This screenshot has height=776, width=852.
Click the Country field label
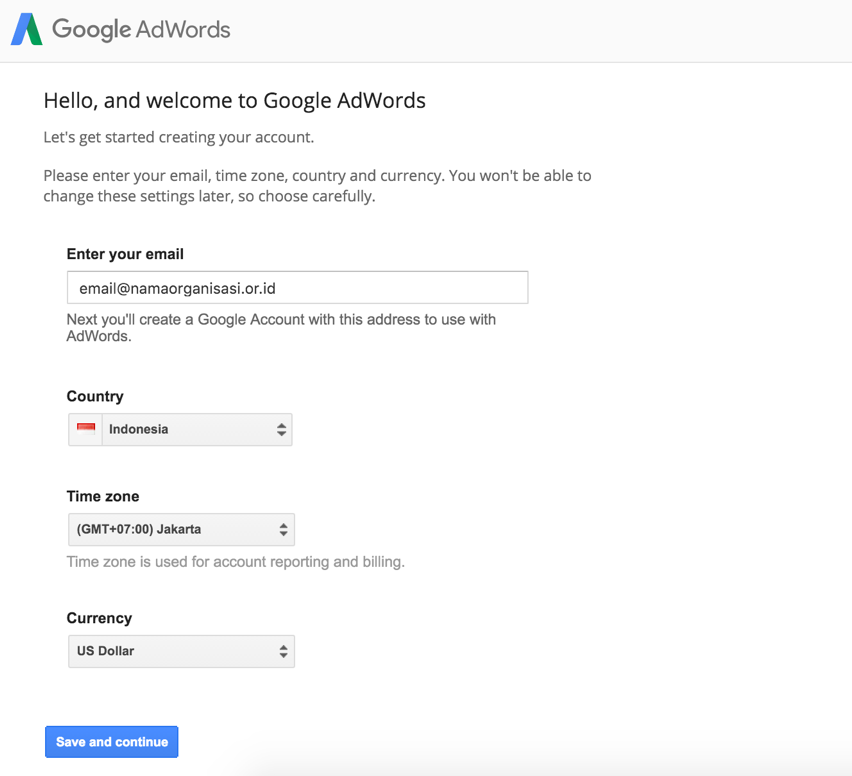[x=95, y=396]
